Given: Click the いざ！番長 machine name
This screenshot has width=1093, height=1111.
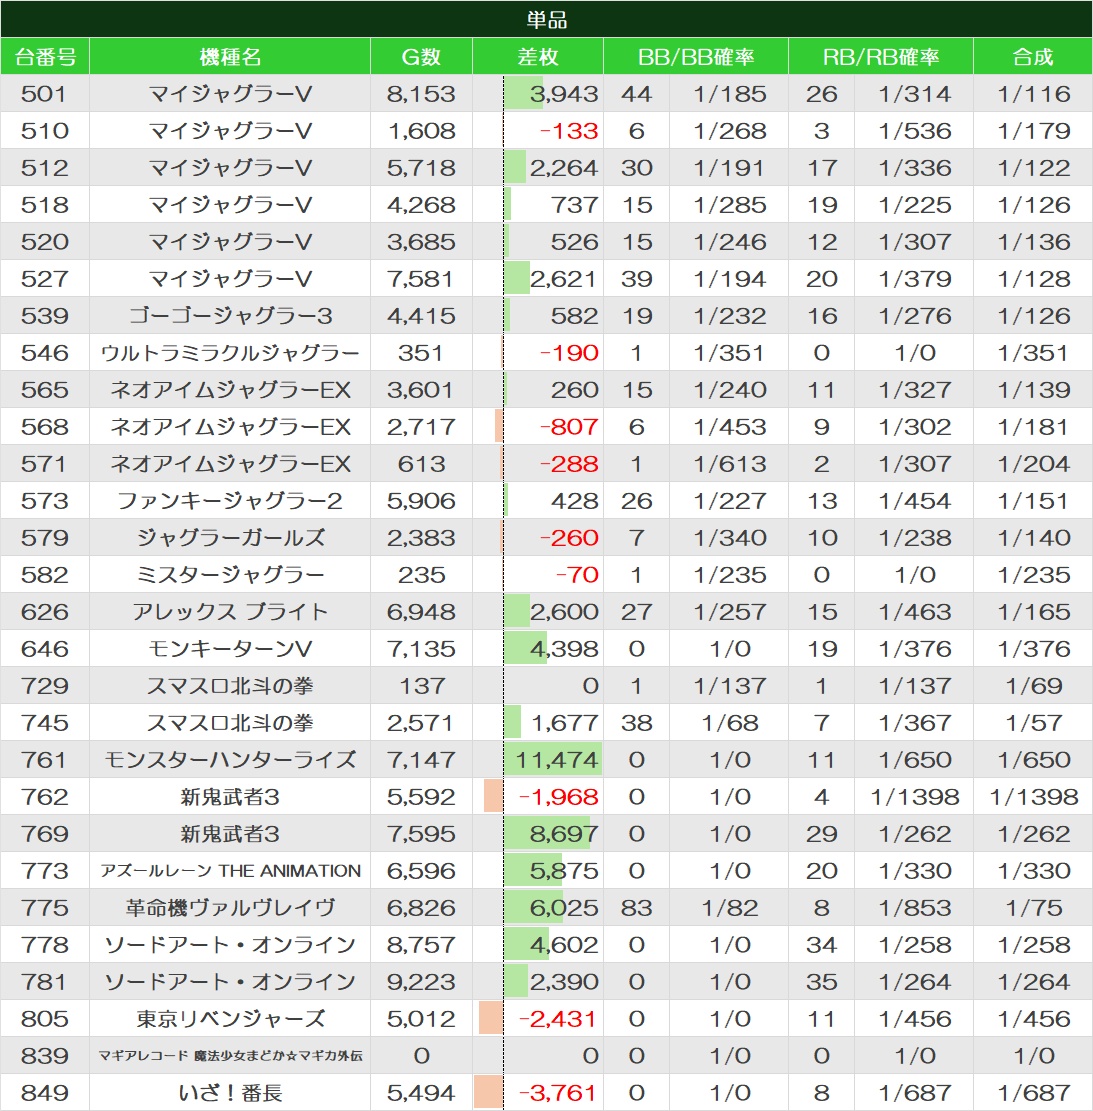Looking at the screenshot, I should 230,1093.
